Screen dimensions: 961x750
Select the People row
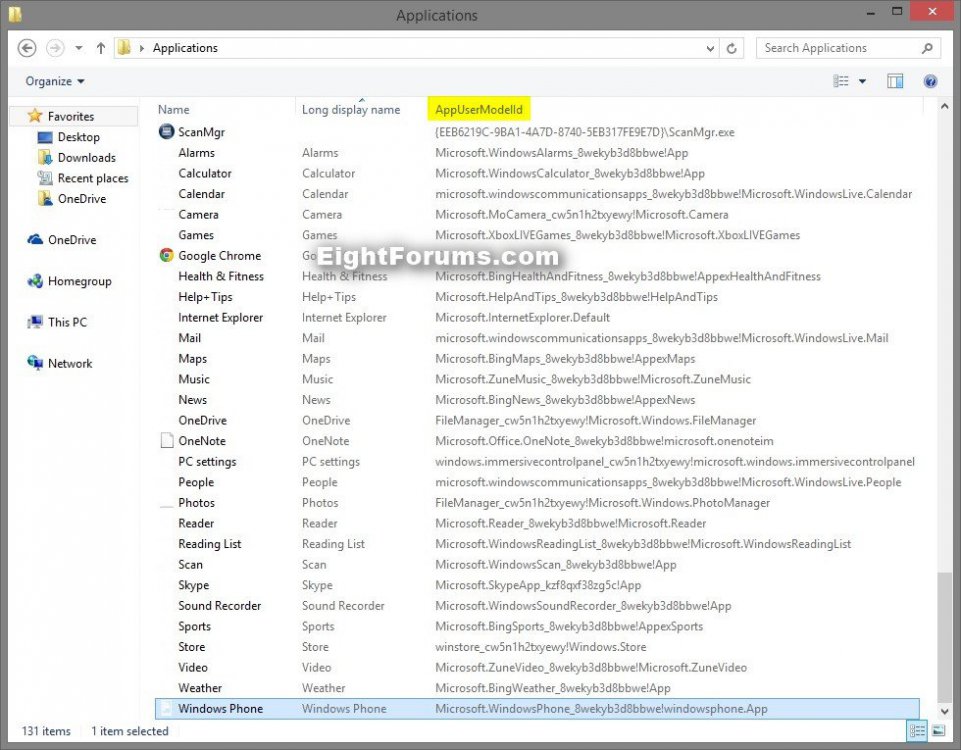tap(537, 482)
